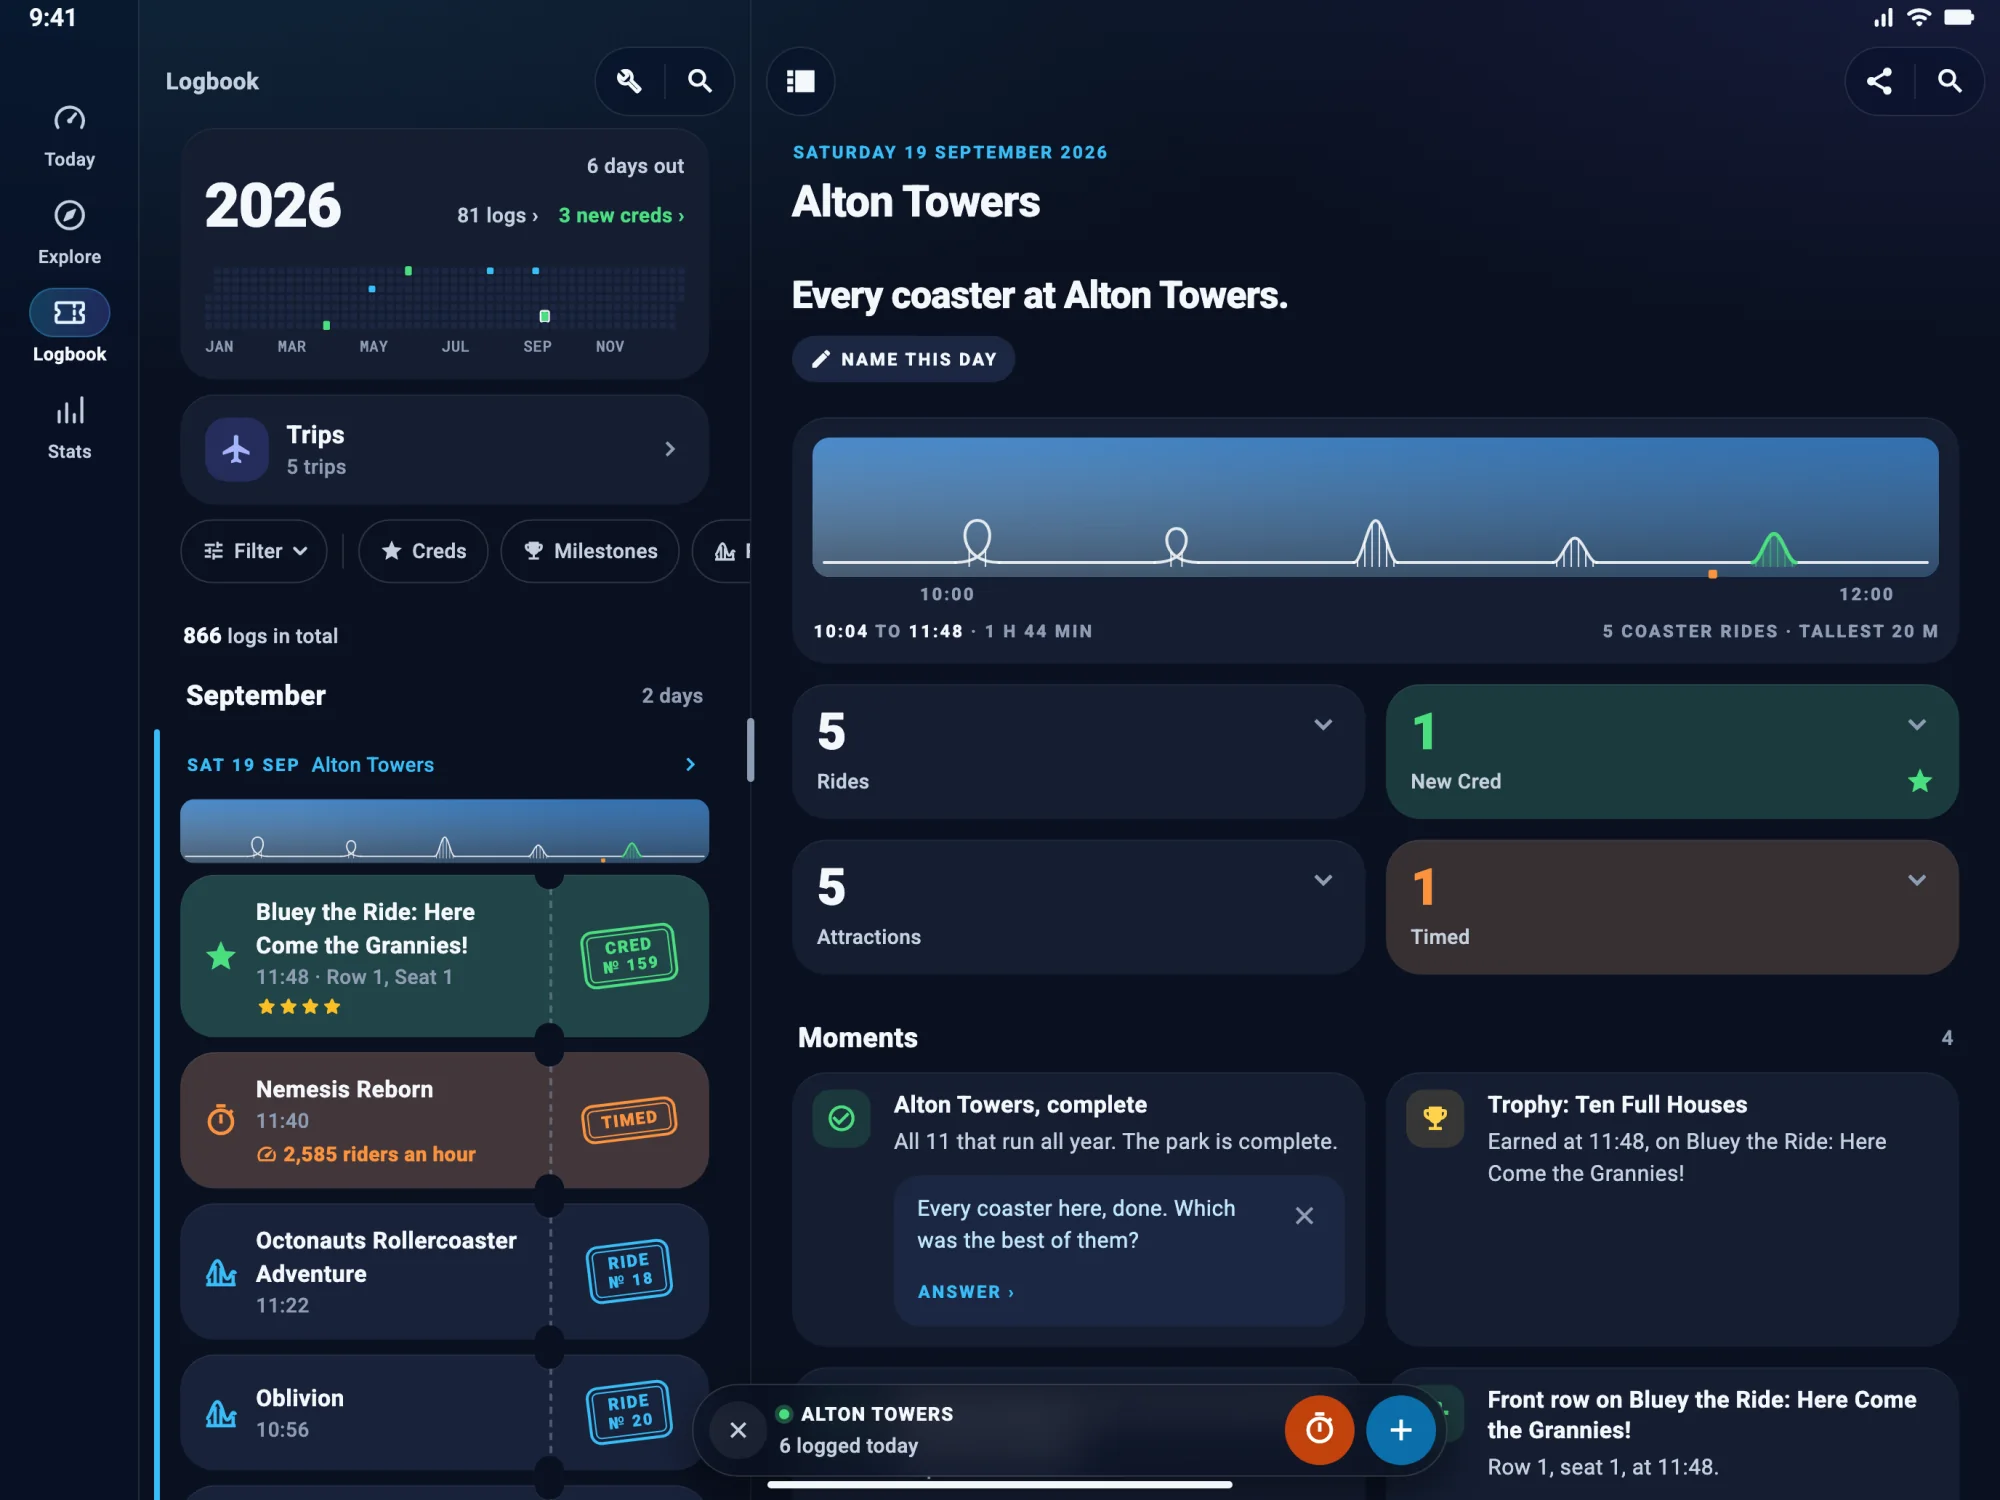Click the TIMED stamp on Nemesis Reborn
This screenshot has width=2000, height=1500.
[629, 1119]
